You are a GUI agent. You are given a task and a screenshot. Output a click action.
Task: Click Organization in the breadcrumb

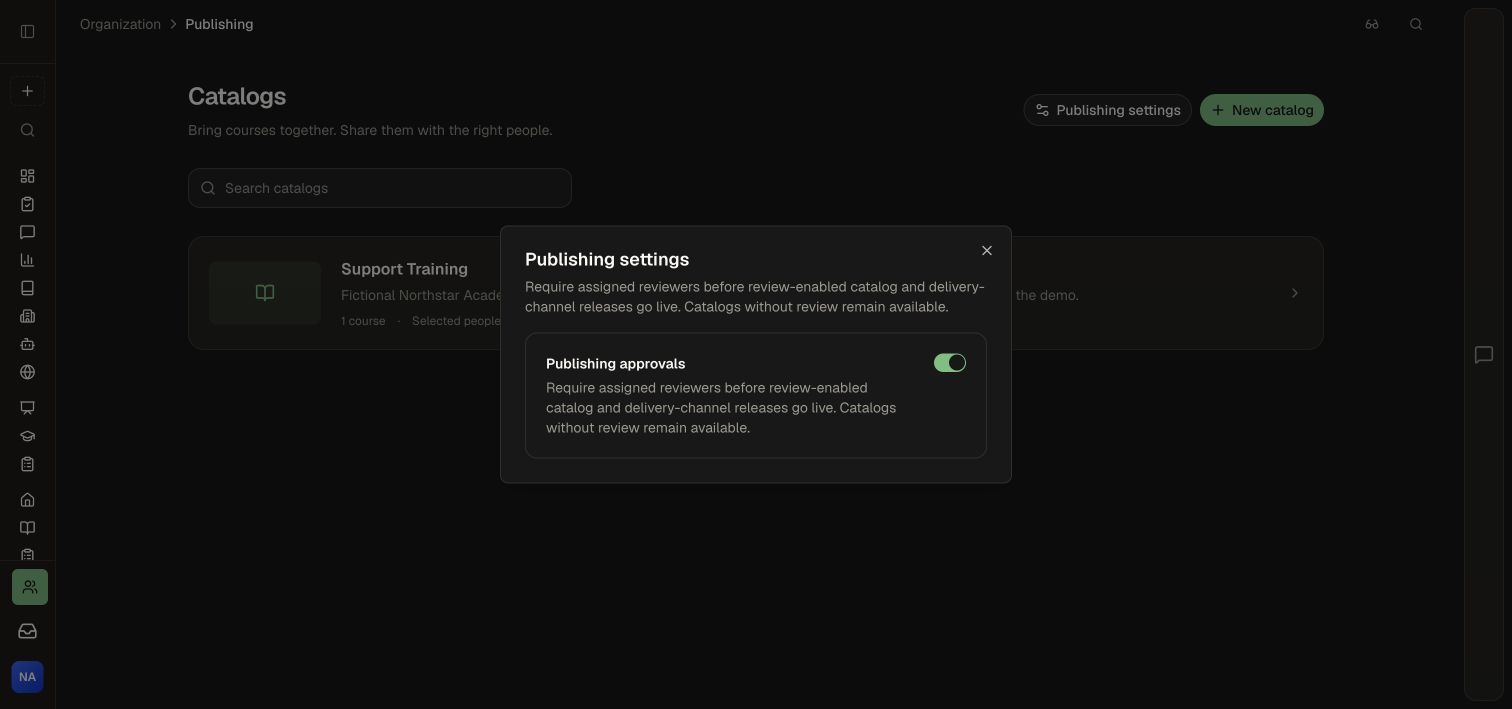(x=120, y=24)
